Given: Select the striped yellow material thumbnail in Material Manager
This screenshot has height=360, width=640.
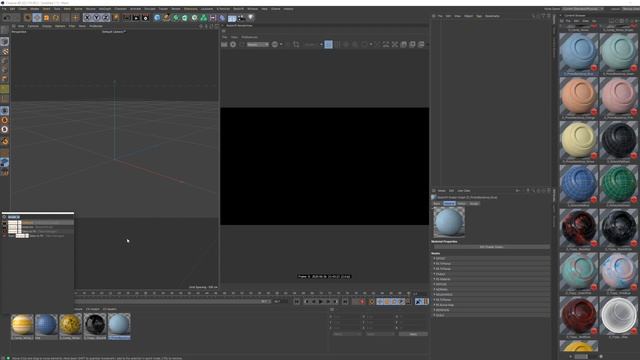Looking at the screenshot, I should (x=22, y=324).
